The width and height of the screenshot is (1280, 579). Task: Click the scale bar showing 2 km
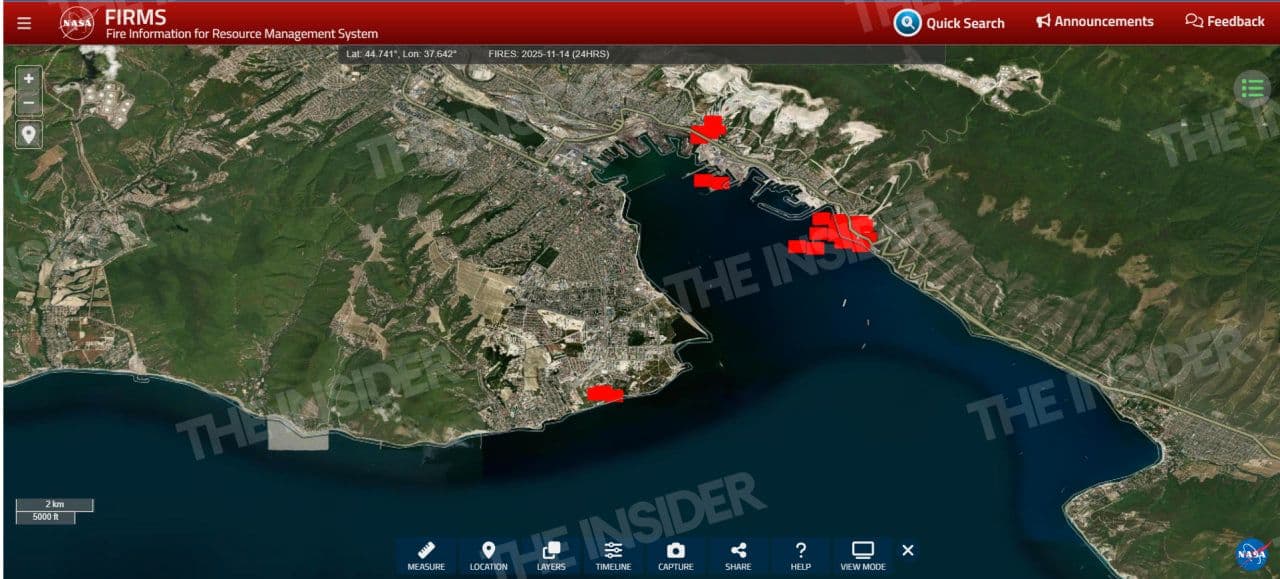pos(54,505)
